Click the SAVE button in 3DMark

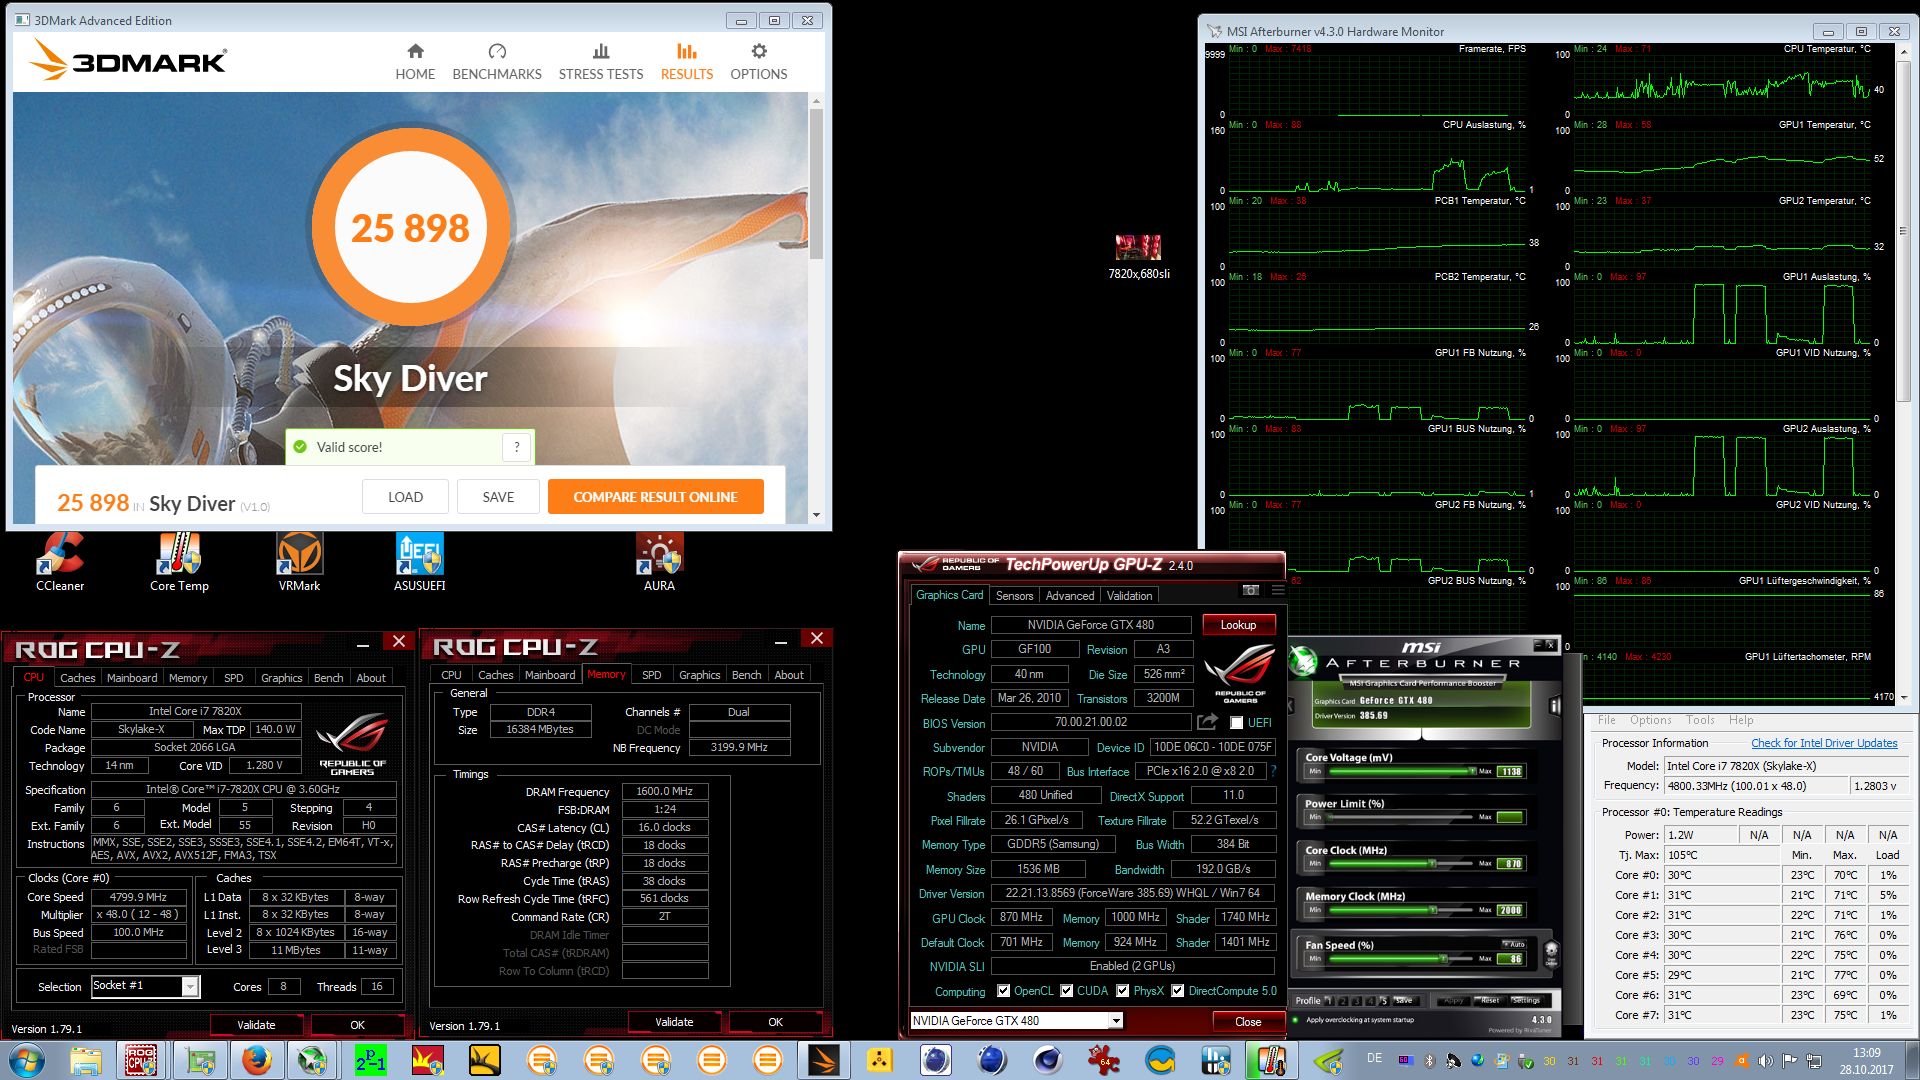(498, 497)
